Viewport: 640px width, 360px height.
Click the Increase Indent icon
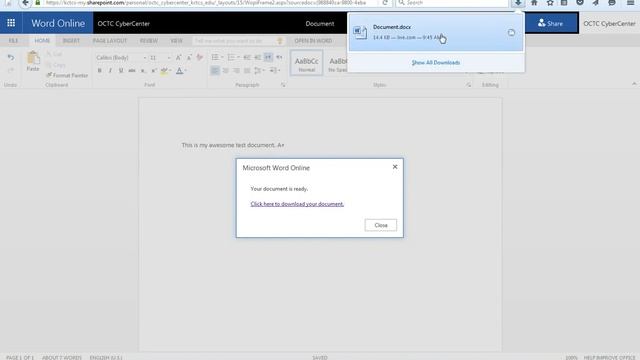click(258, 58)
